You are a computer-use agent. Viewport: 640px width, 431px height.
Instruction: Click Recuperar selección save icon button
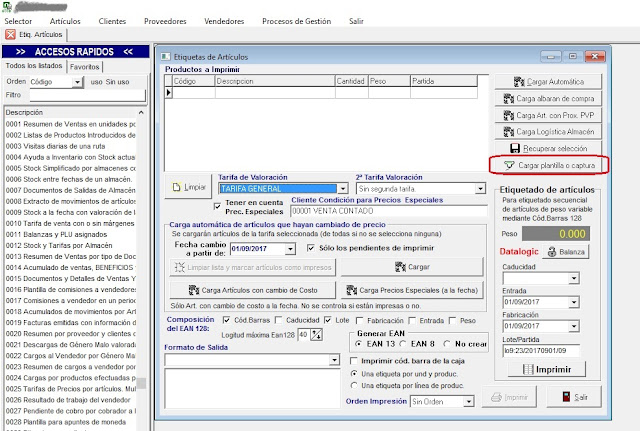pyautogui.click(x=549, y=147)
